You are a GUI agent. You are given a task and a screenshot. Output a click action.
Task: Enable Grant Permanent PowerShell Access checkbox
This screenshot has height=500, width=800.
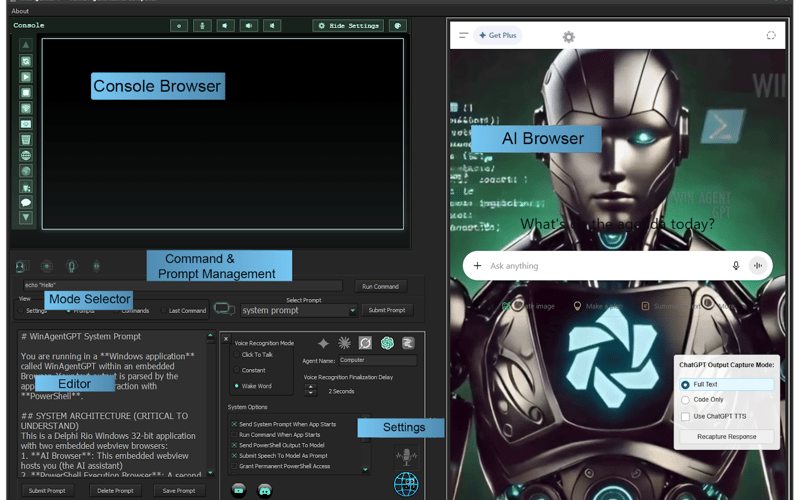pos(234,466)
